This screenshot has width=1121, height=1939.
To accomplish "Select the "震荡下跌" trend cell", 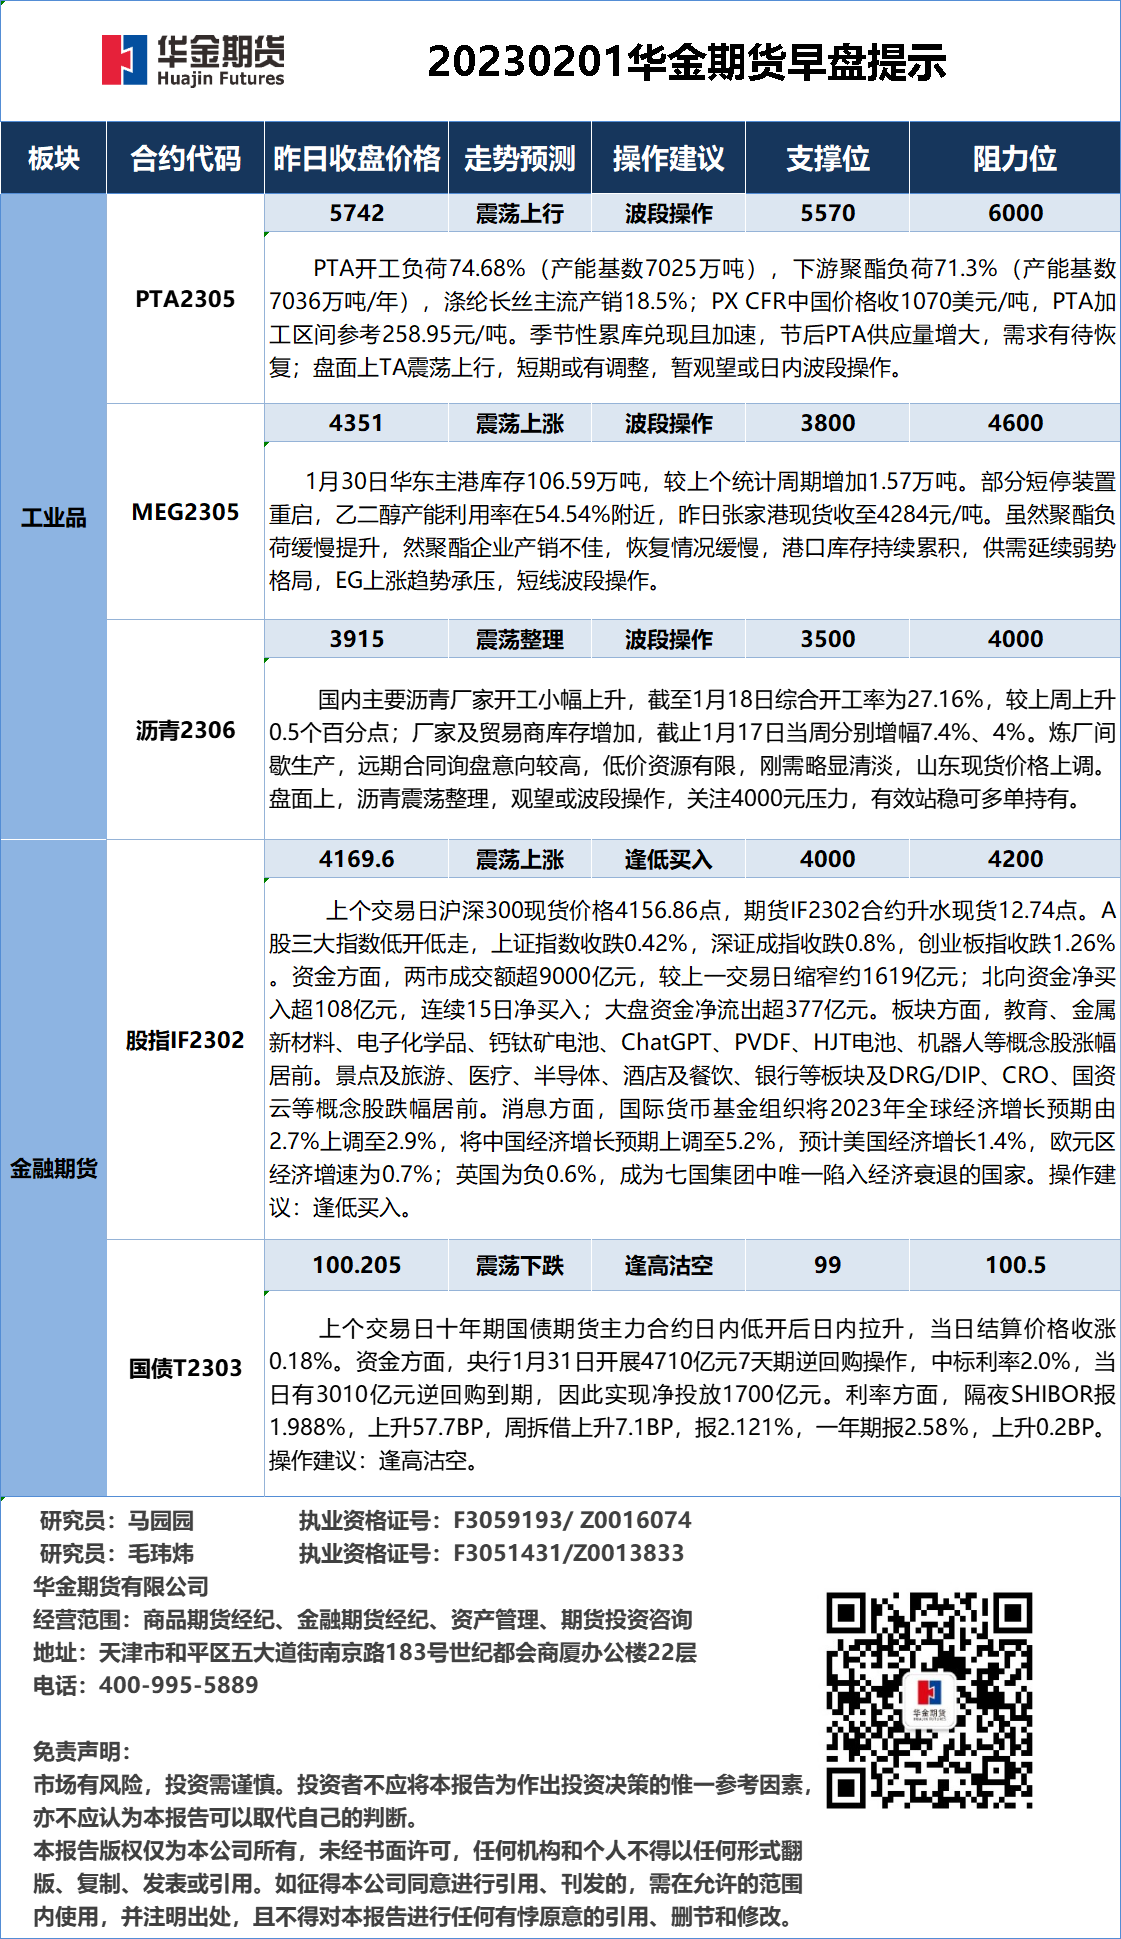I will (520, 1265).
